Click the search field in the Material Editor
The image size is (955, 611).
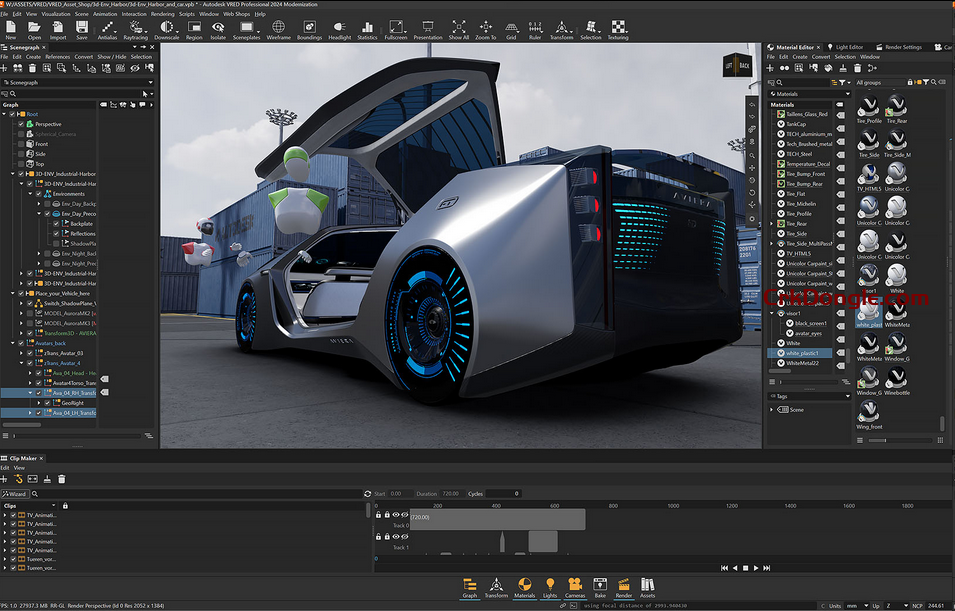click(x=801, y=82)
